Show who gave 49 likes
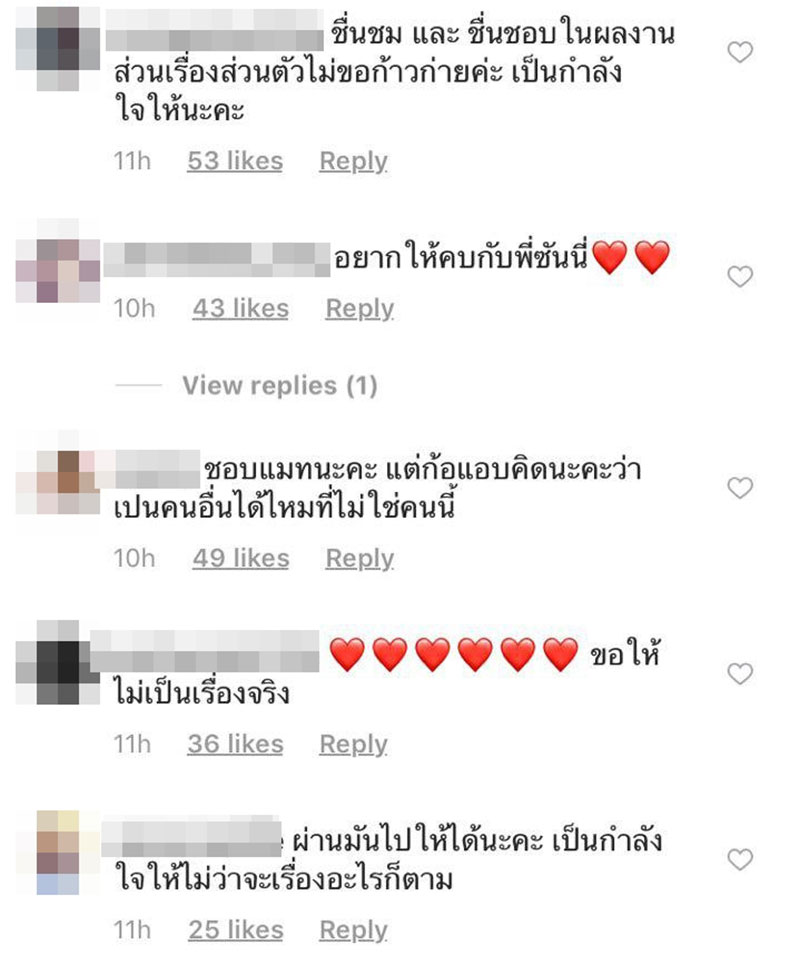The image size is (800, 974). [241, 558]
